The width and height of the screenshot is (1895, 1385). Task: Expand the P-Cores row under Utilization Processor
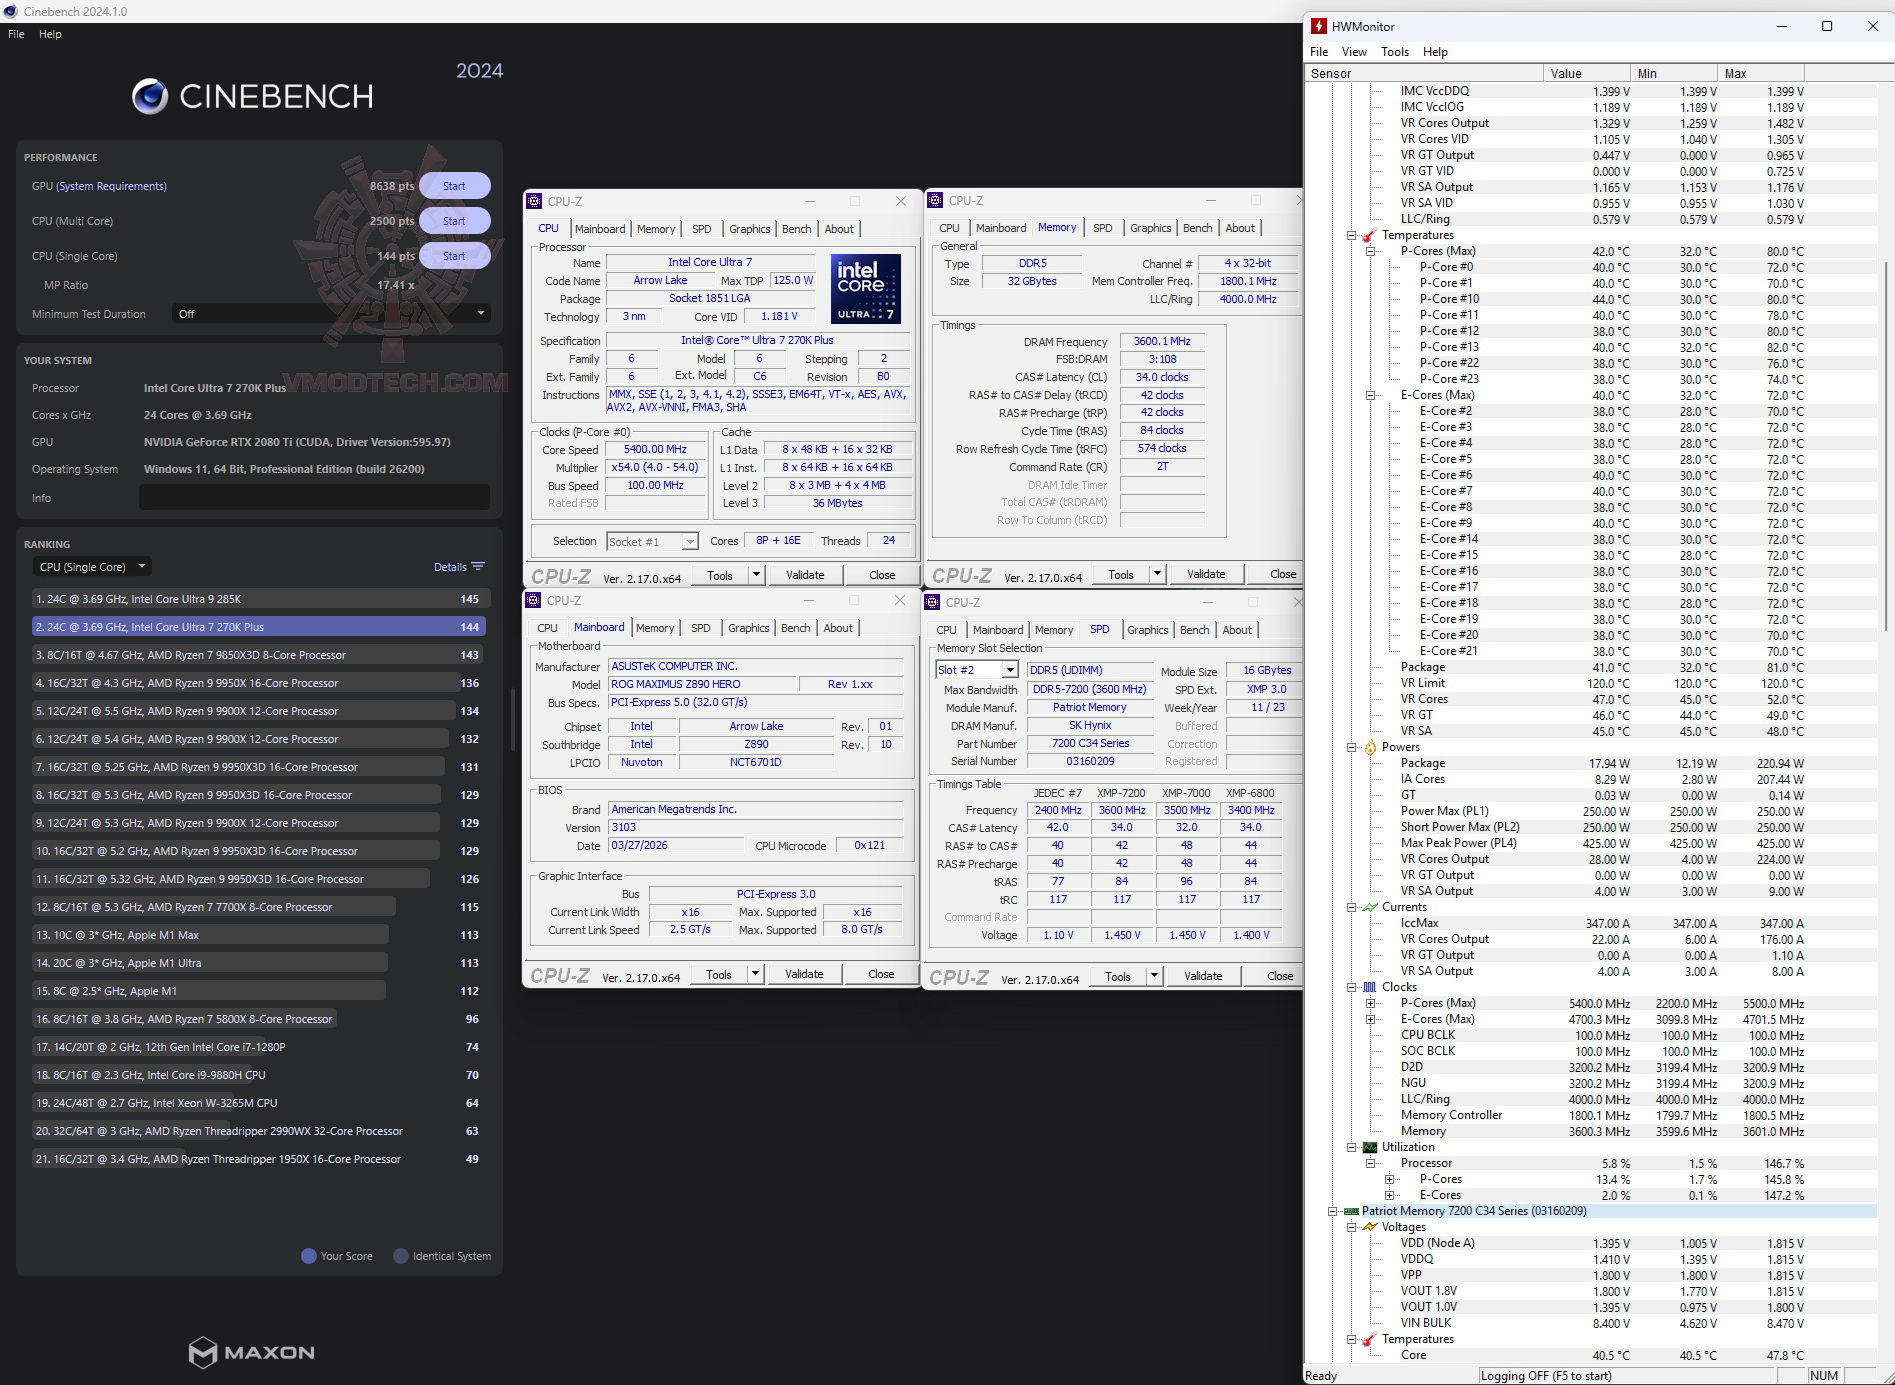click(1389, 1179)
